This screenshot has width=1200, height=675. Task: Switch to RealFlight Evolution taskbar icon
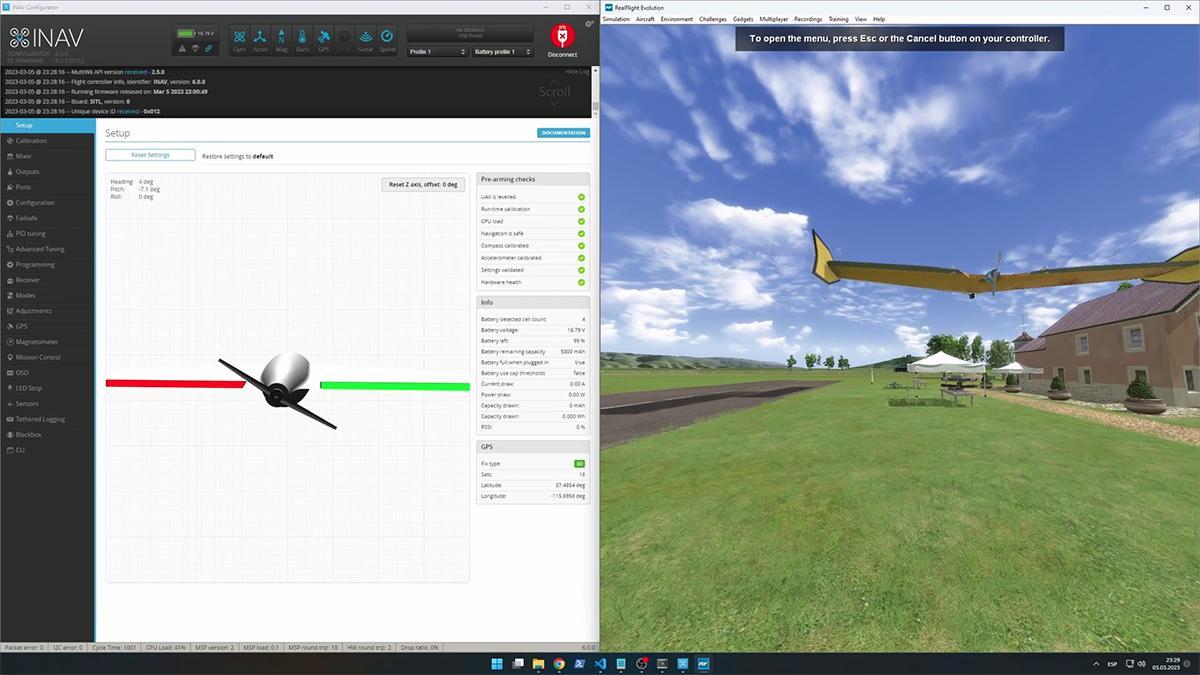(703, 663)
